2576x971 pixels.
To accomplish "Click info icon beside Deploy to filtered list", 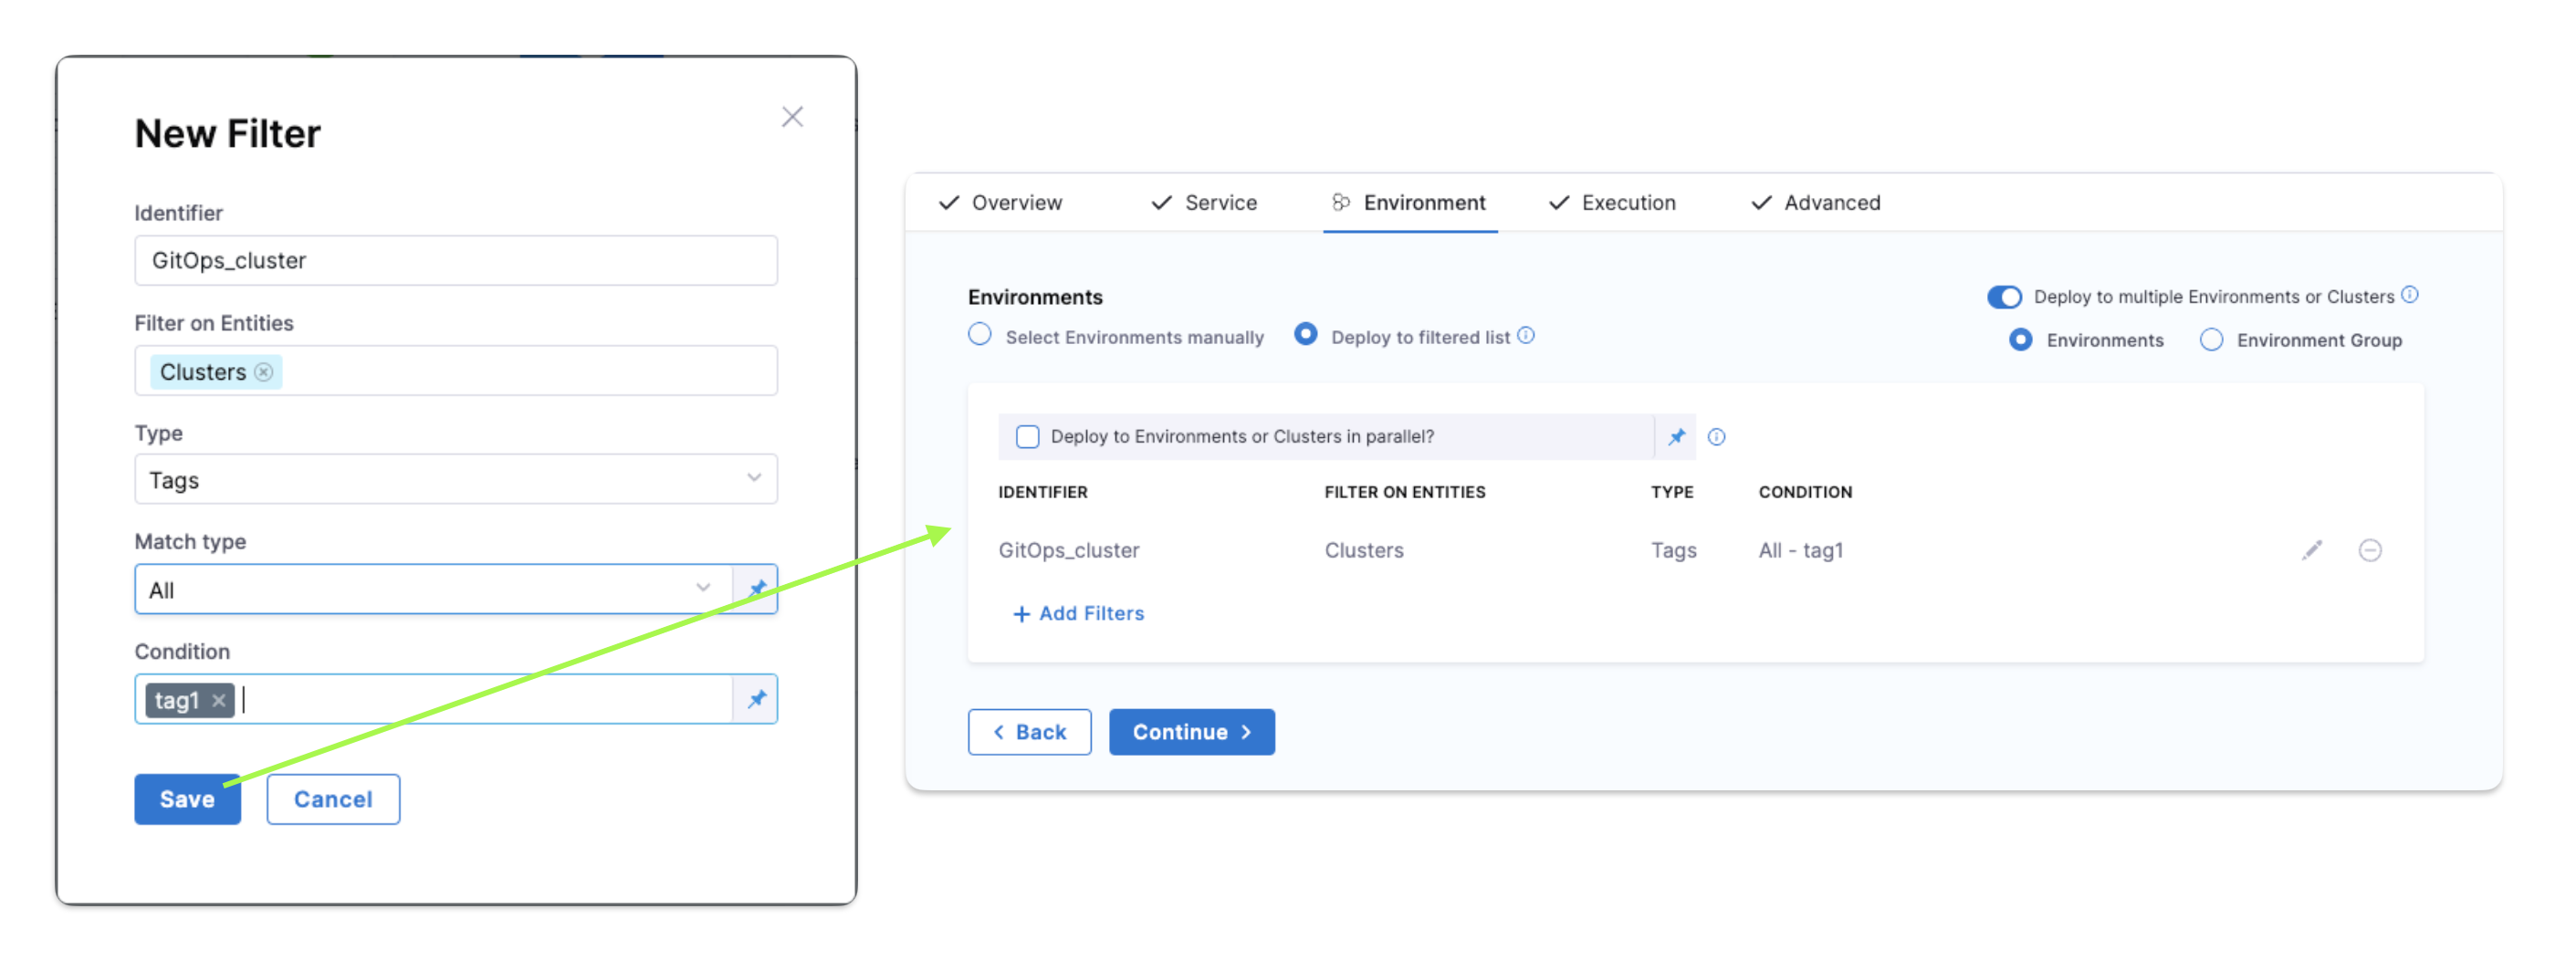I will coord(1526,336).
